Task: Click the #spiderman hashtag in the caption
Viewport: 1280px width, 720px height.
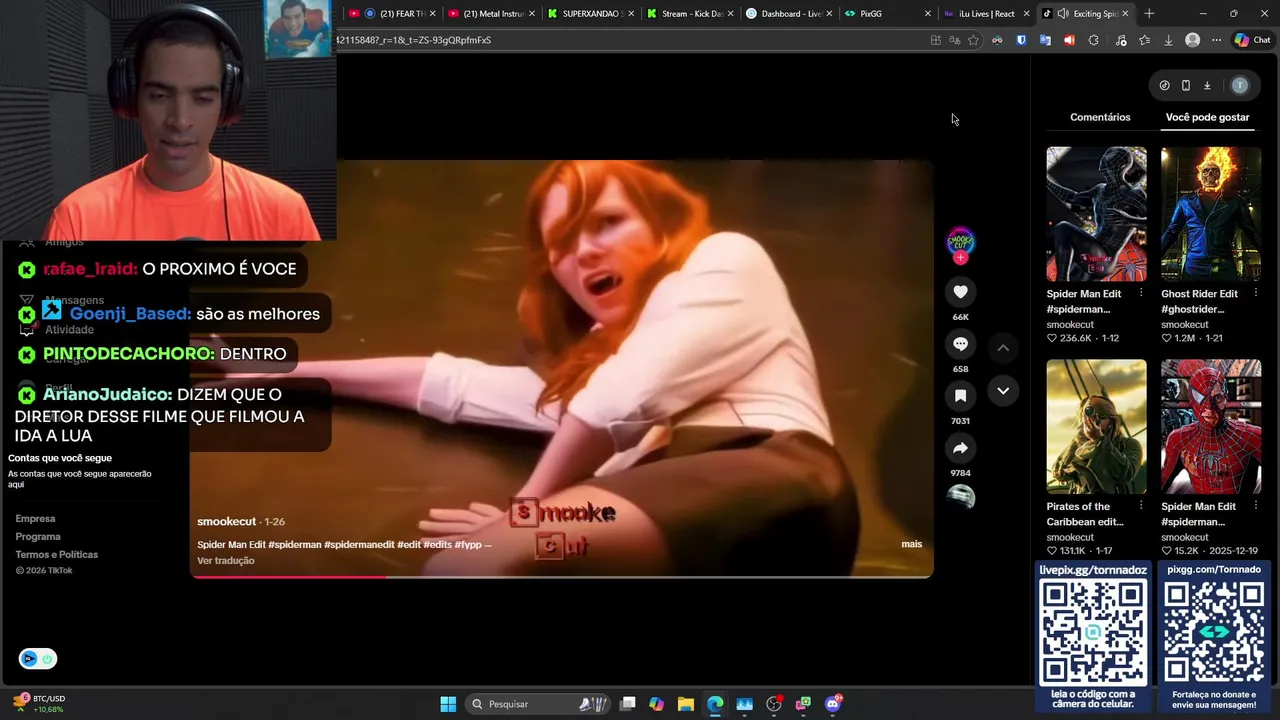Action: (294, 545)
